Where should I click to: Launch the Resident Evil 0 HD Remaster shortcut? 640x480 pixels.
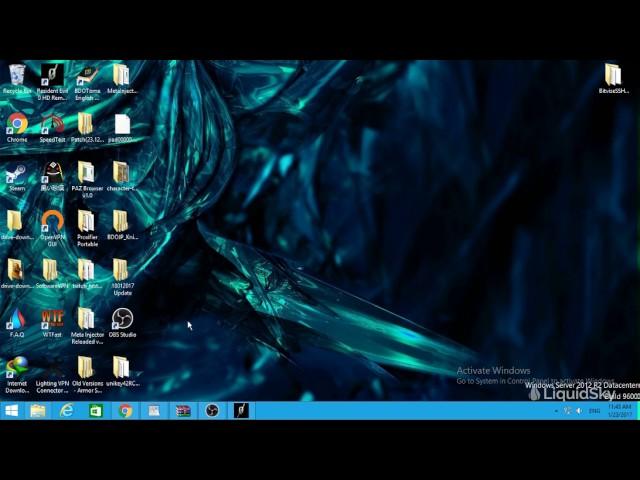click(x=52, y=83)
